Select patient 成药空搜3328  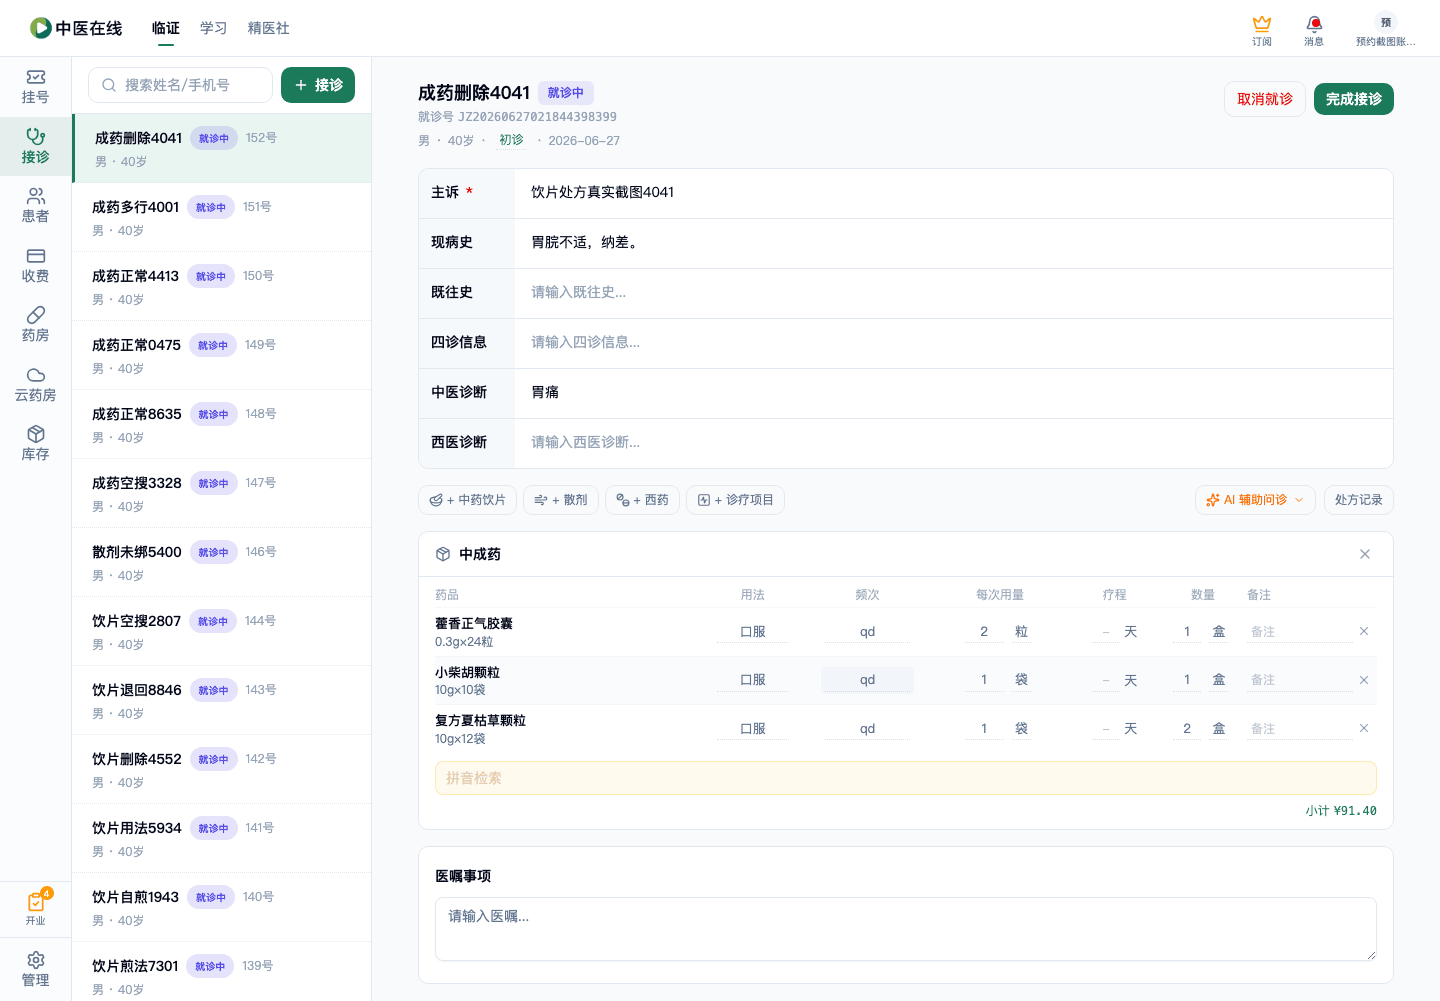[222, 493]
